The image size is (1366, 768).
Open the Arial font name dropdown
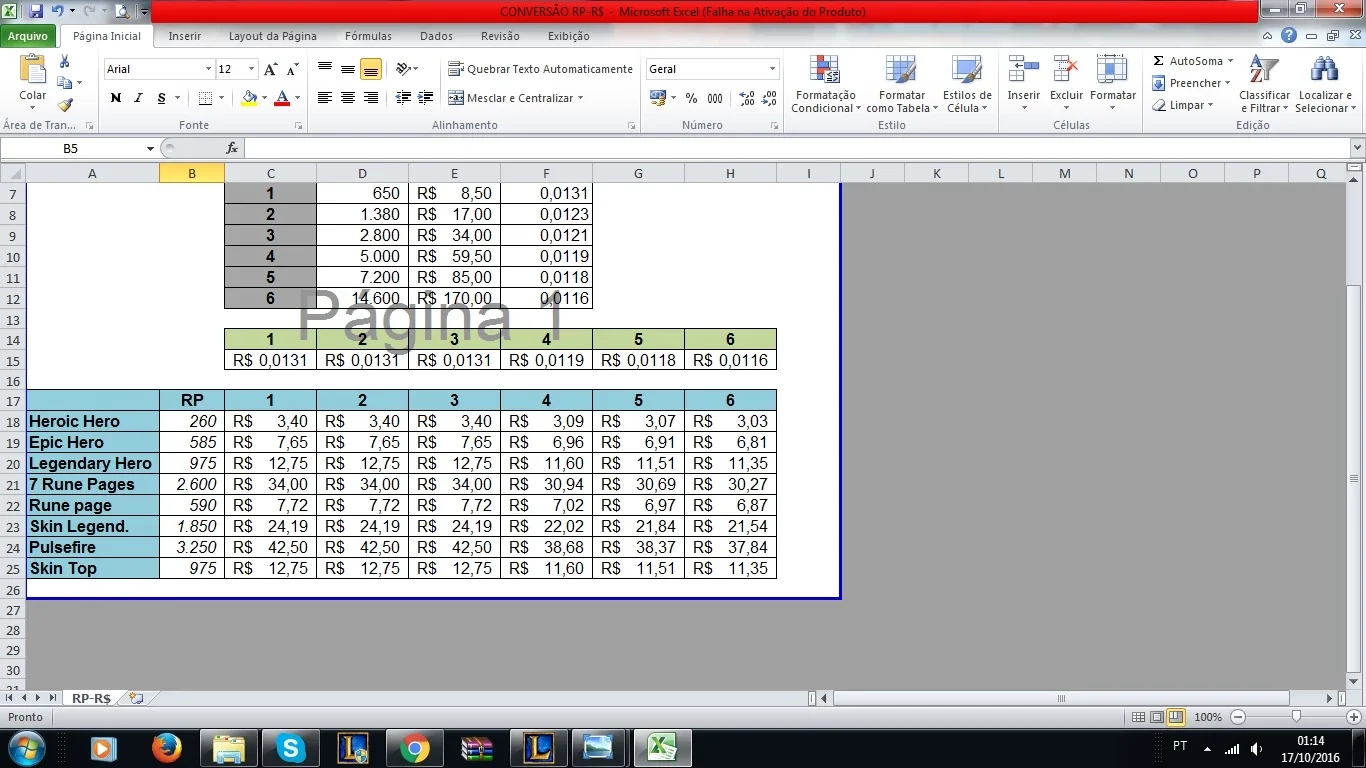(x=209, y=69)
